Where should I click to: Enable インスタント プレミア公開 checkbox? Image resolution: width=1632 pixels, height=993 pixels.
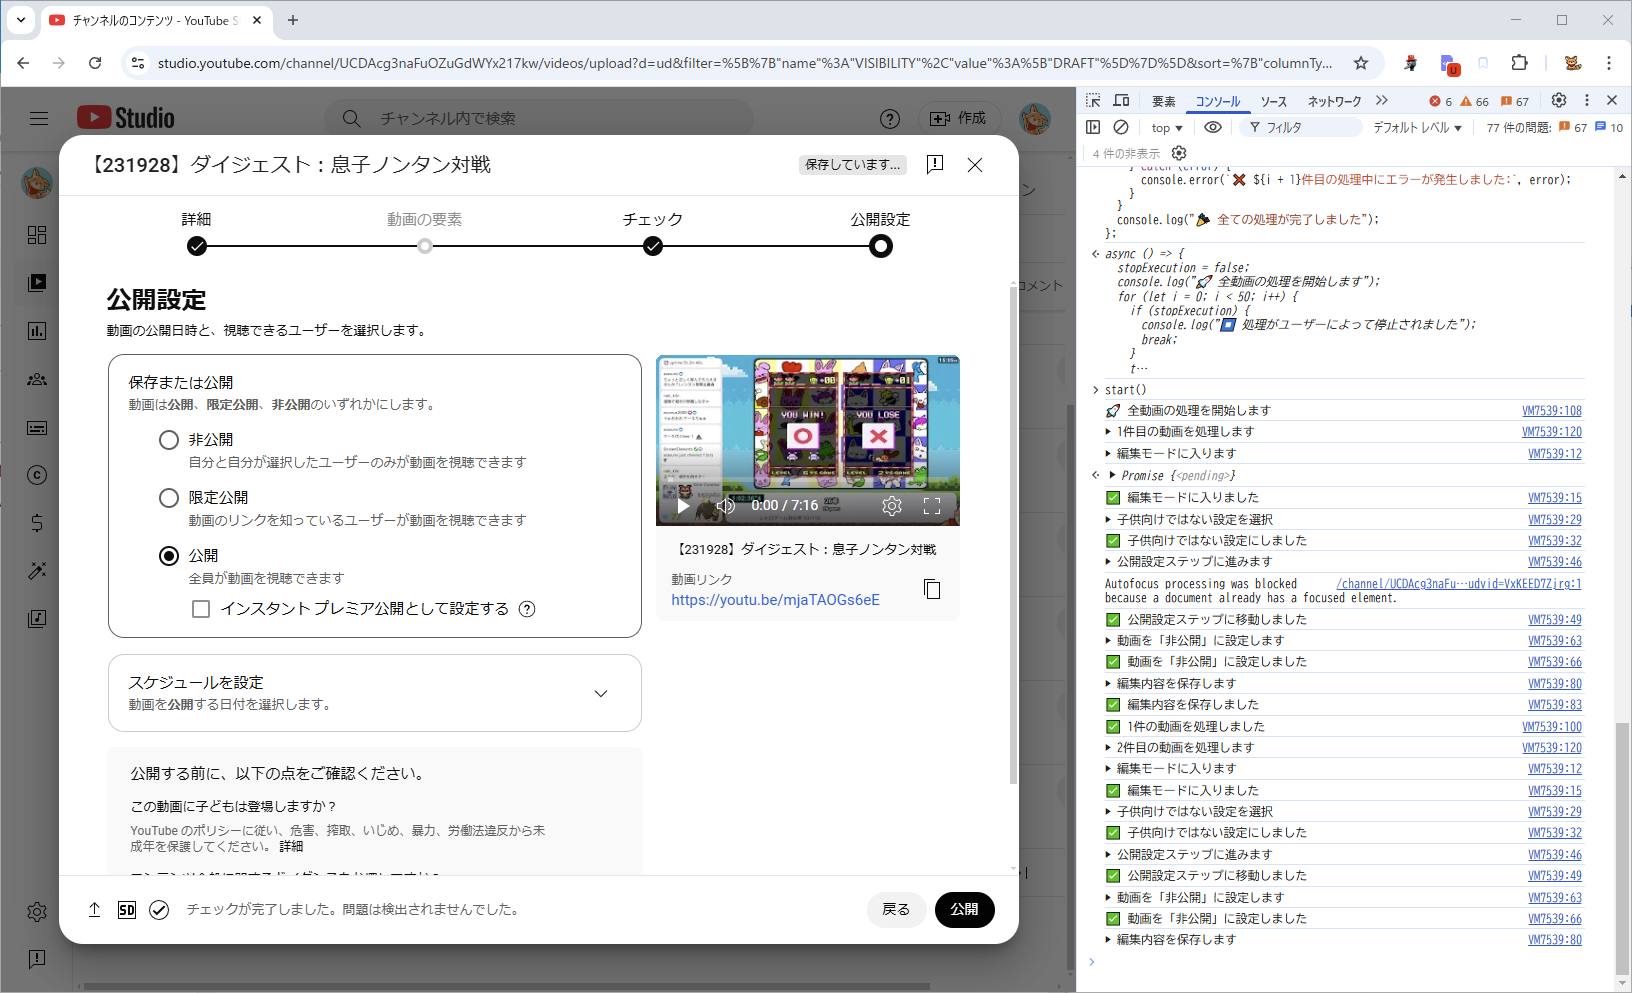click(201, 608)
